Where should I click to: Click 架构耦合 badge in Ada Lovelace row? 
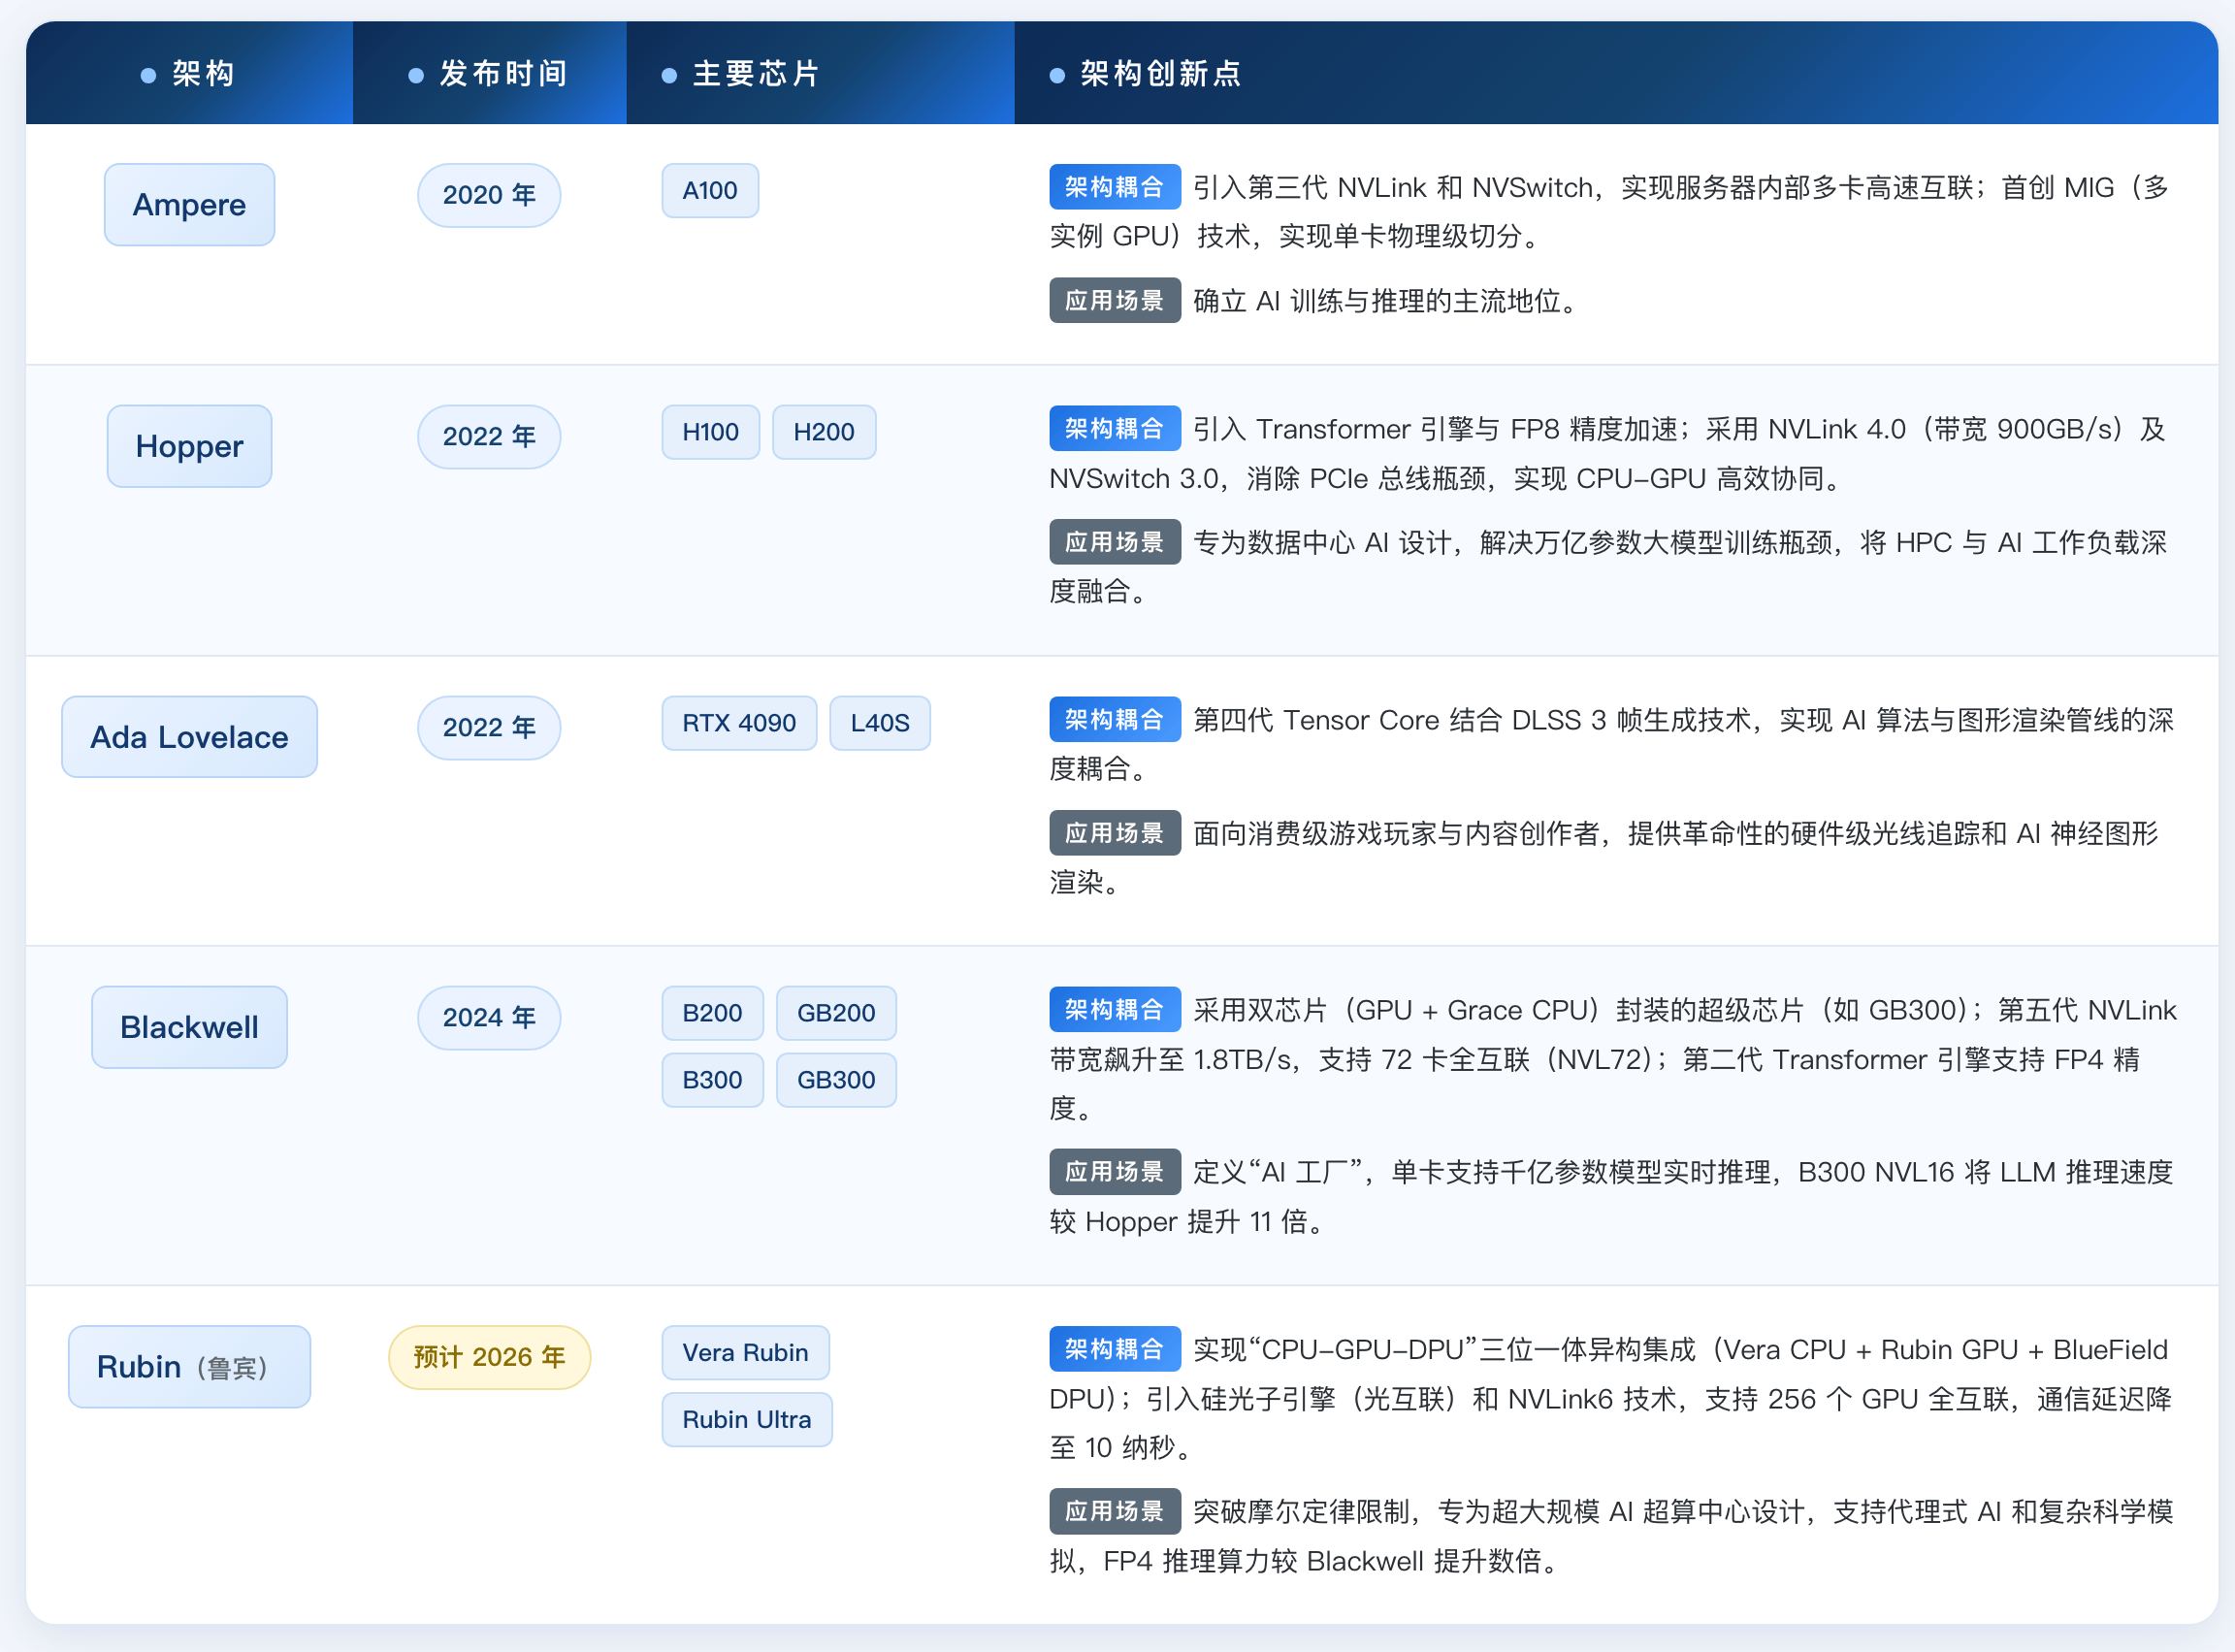coord(1115,719)
